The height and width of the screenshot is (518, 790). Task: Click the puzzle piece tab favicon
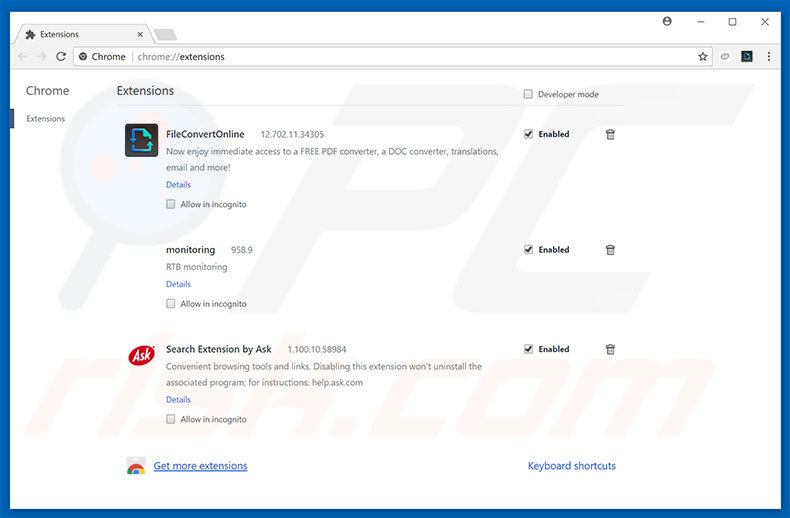(x=30, y=34)
